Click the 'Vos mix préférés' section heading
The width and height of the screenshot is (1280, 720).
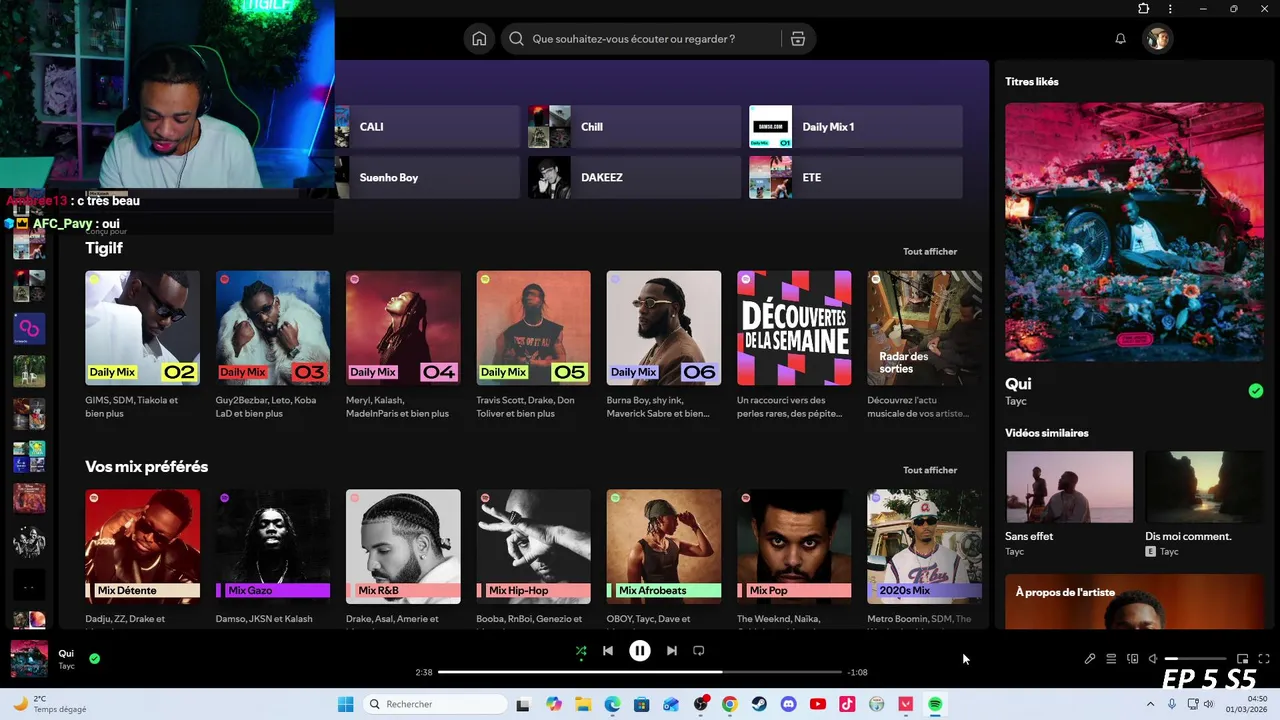click(x=147, y=467)
